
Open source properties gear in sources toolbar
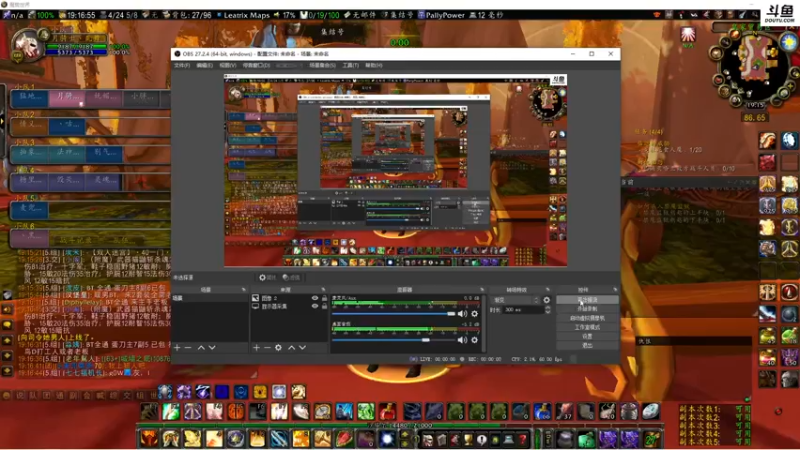[x=278, y=347]
